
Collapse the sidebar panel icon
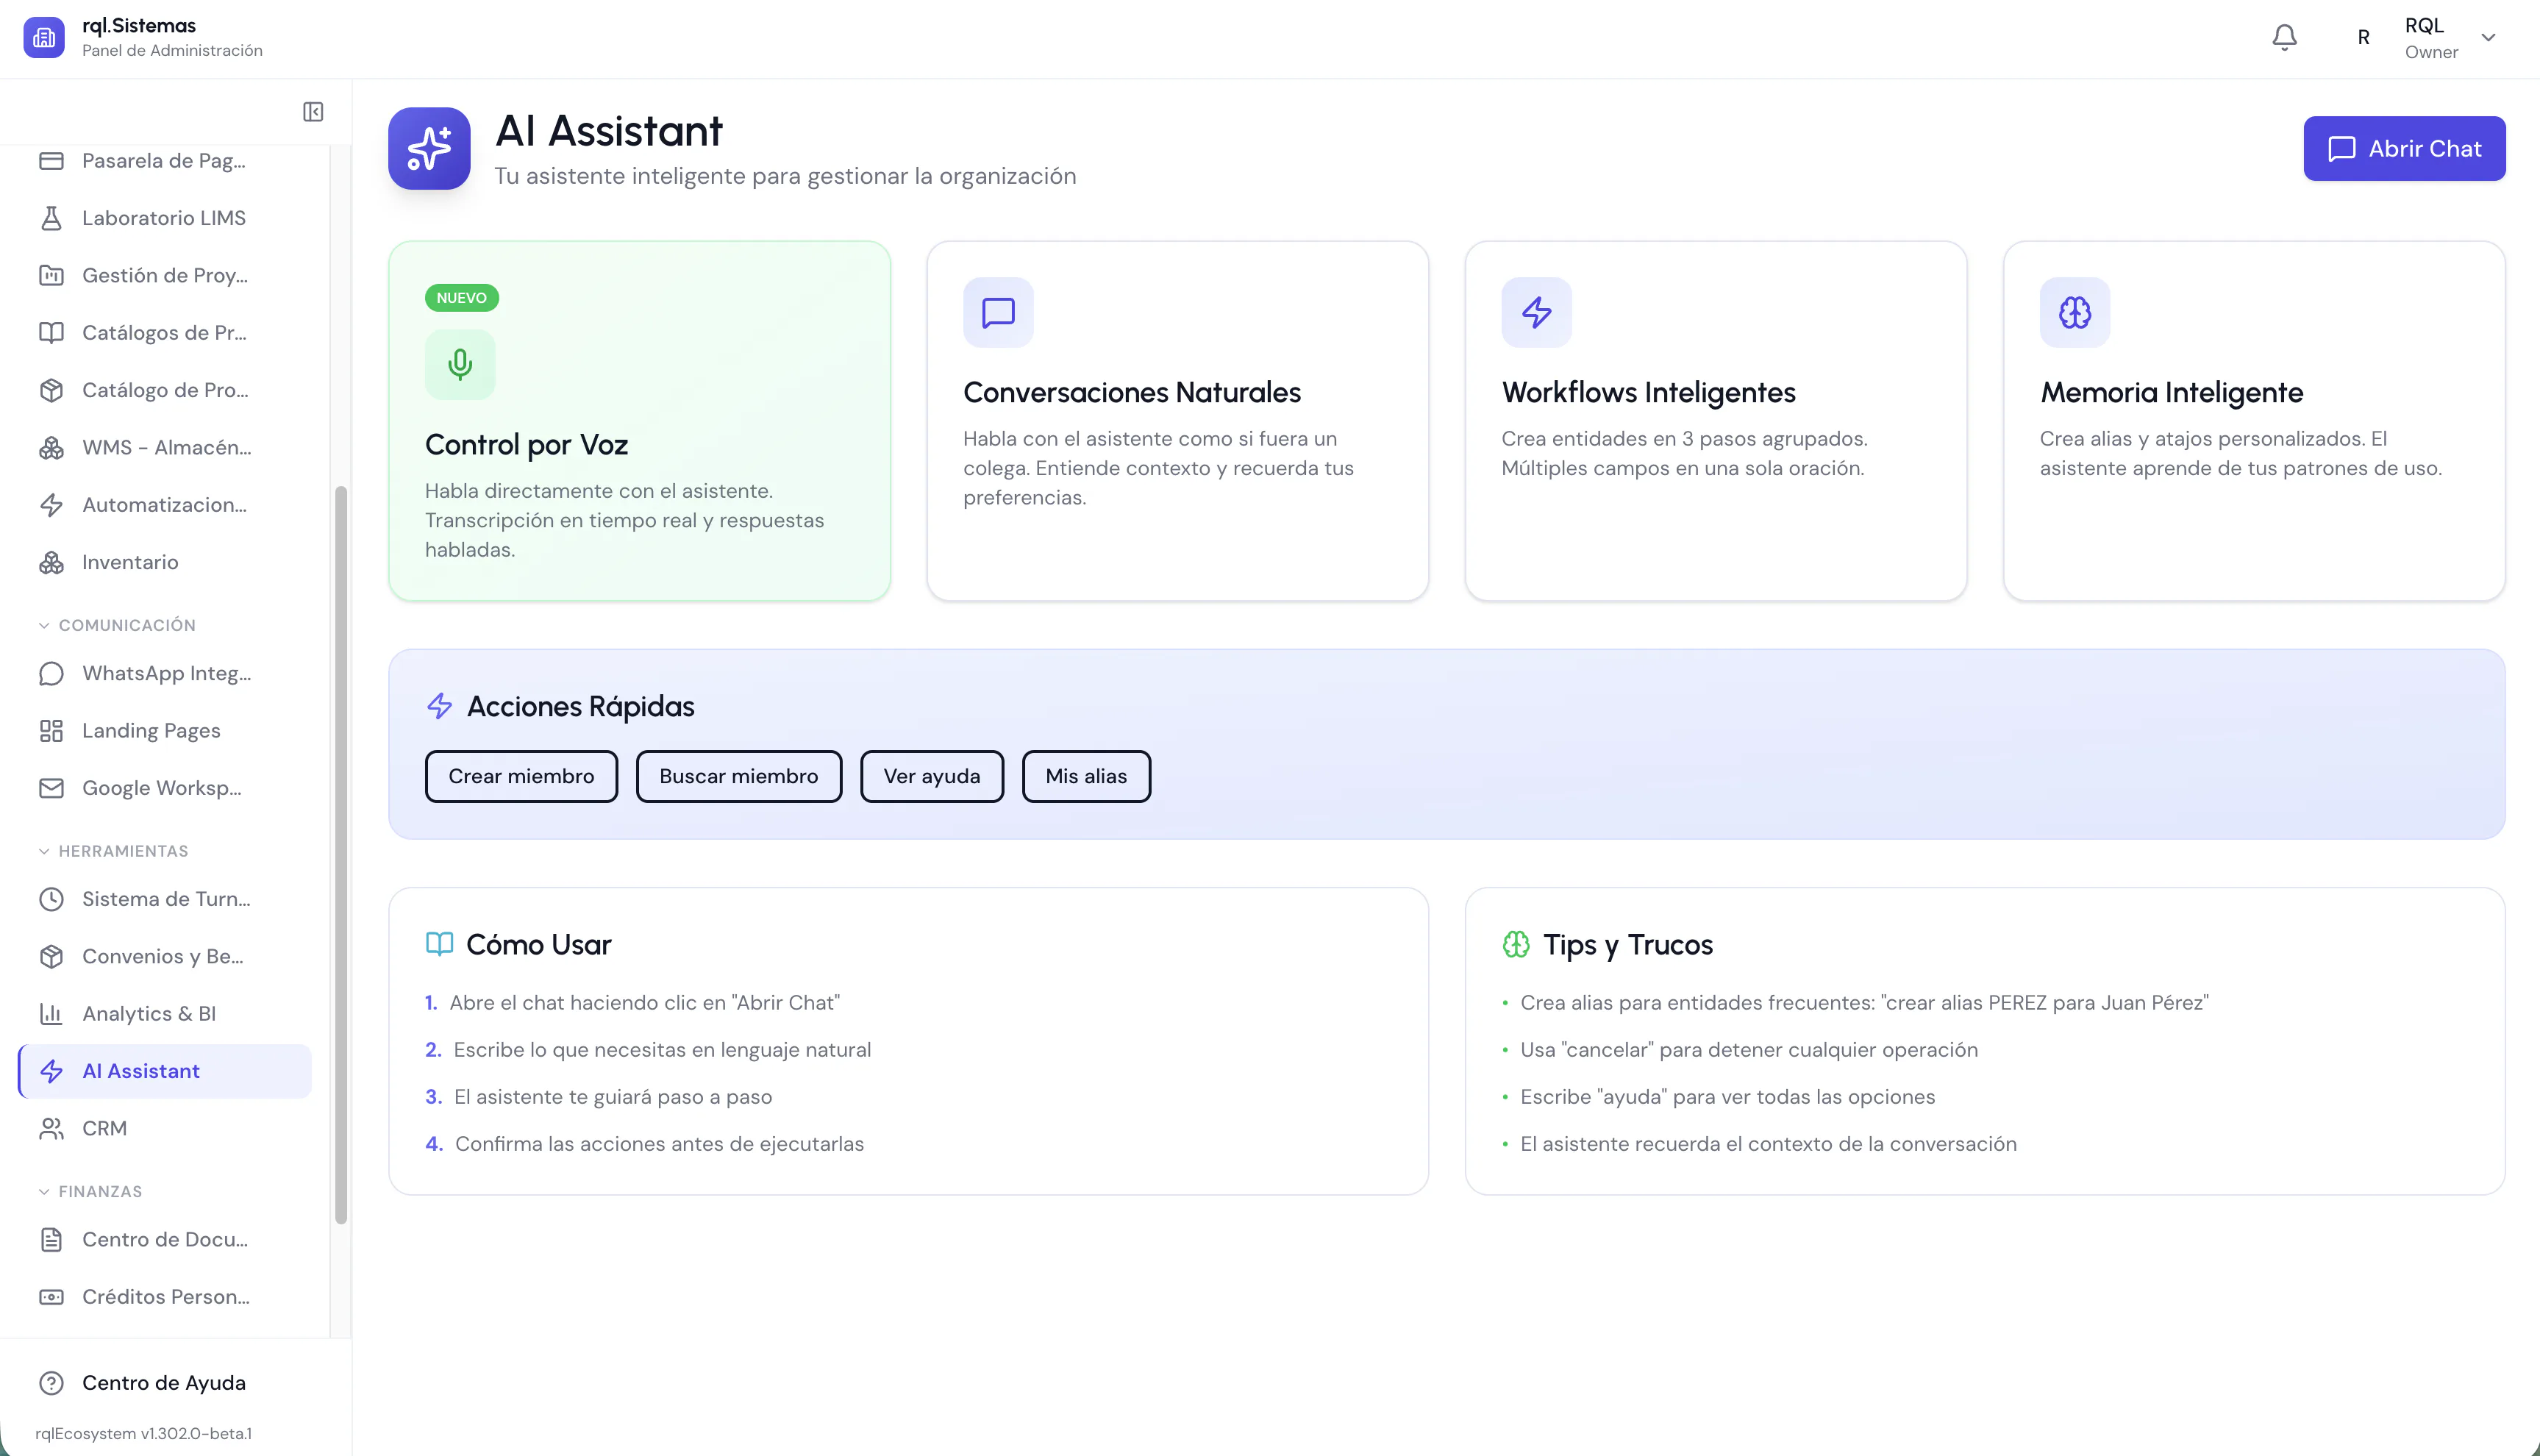click(313, 111)
